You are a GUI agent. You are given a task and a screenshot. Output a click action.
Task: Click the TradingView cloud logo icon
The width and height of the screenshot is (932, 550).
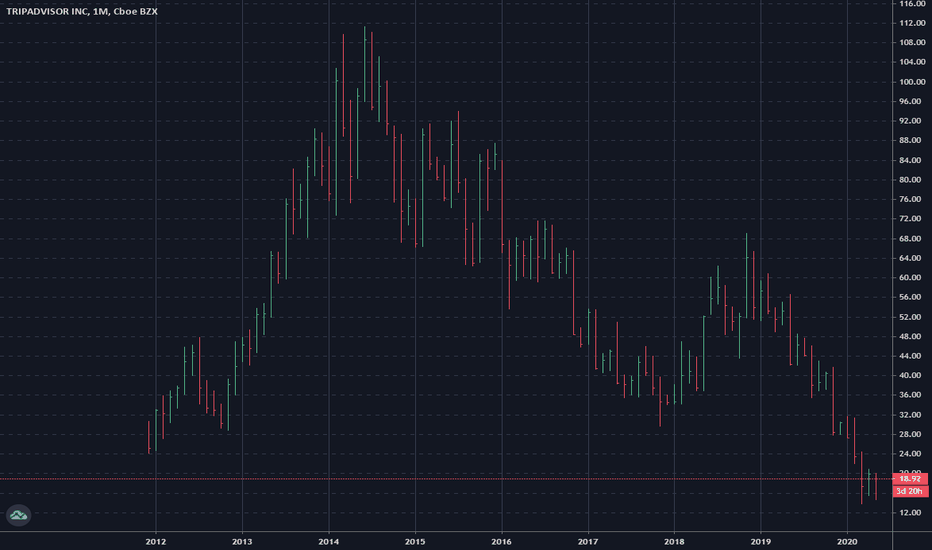pos(18,515)
